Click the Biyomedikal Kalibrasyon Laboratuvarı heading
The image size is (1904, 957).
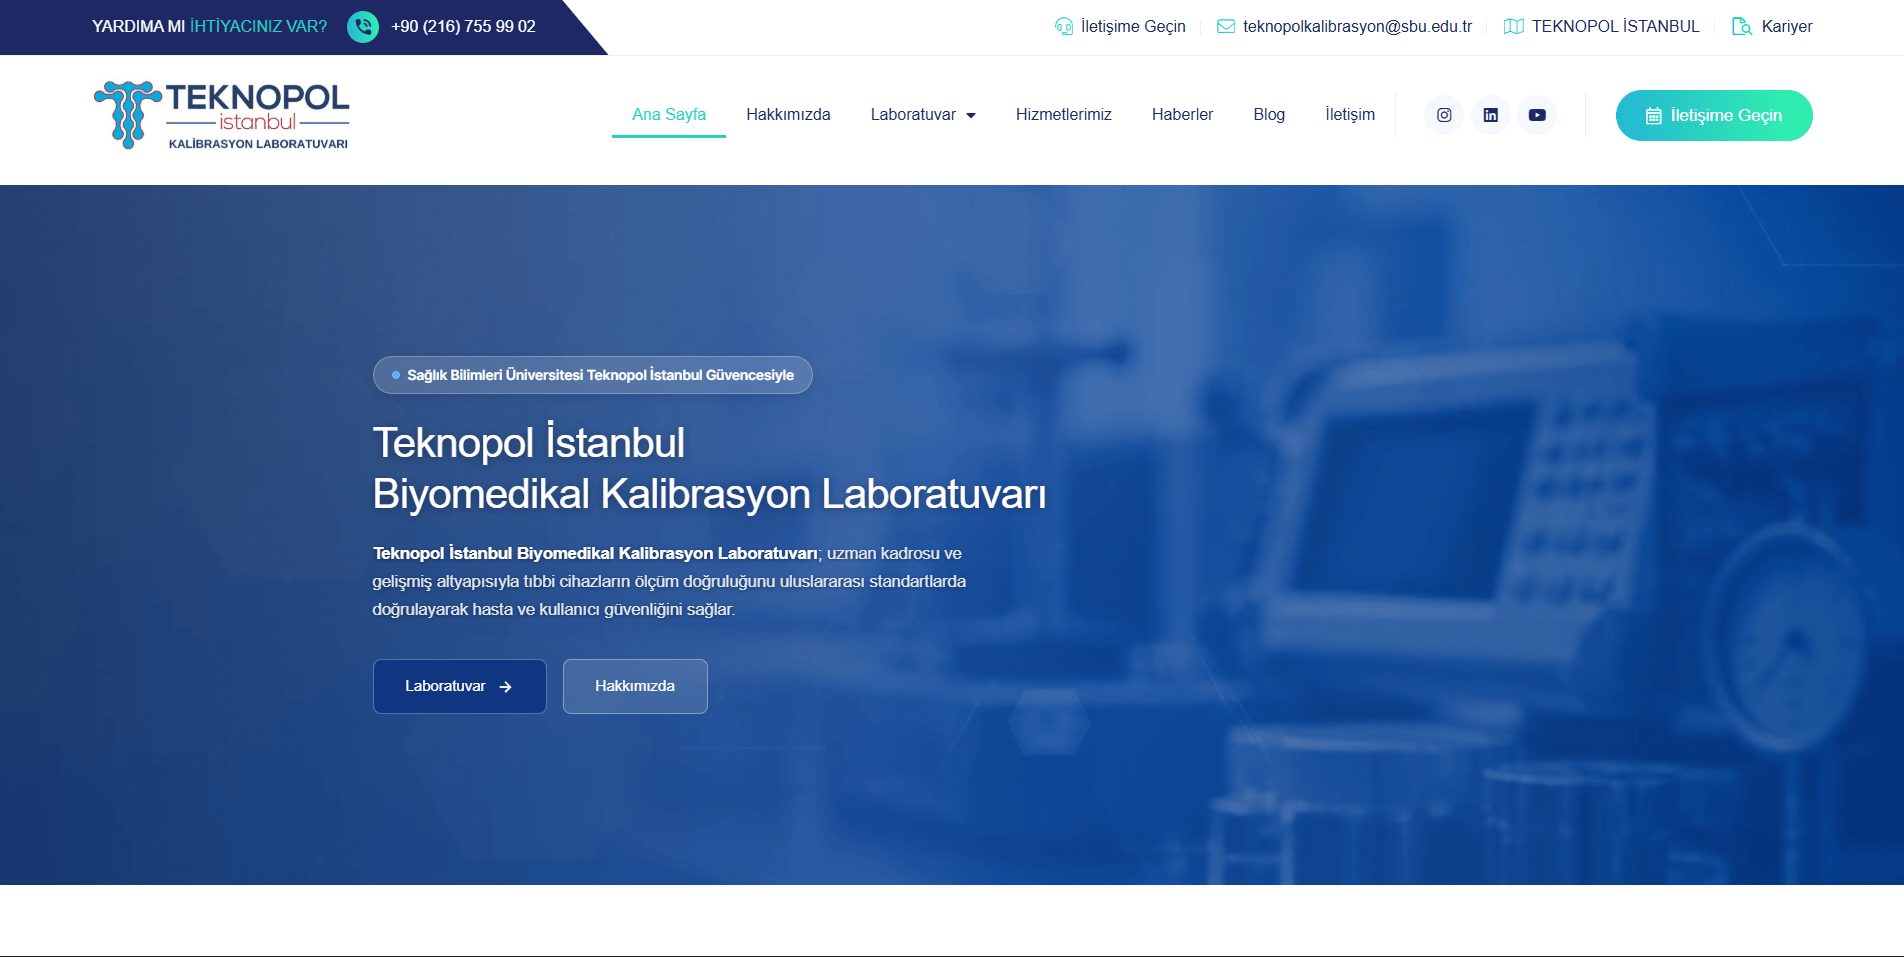(x=709, y=494)
